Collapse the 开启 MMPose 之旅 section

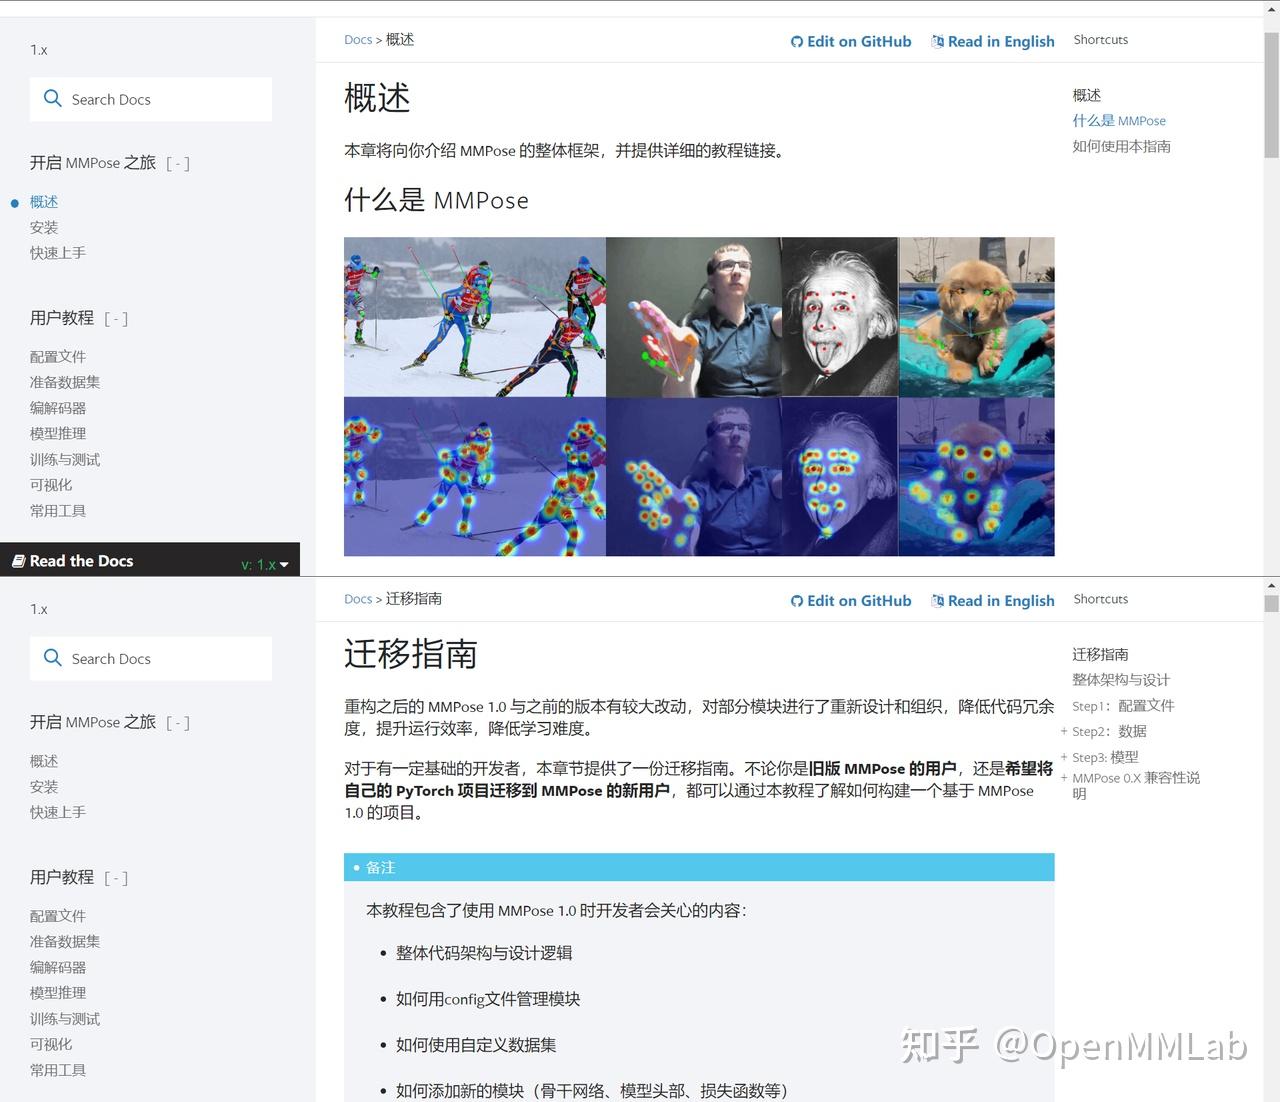point(178,163)
